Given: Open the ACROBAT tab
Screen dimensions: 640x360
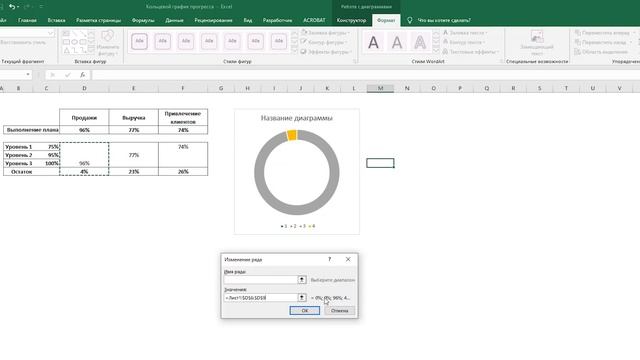Looking at the screenshot, I should tap(314, 20).
